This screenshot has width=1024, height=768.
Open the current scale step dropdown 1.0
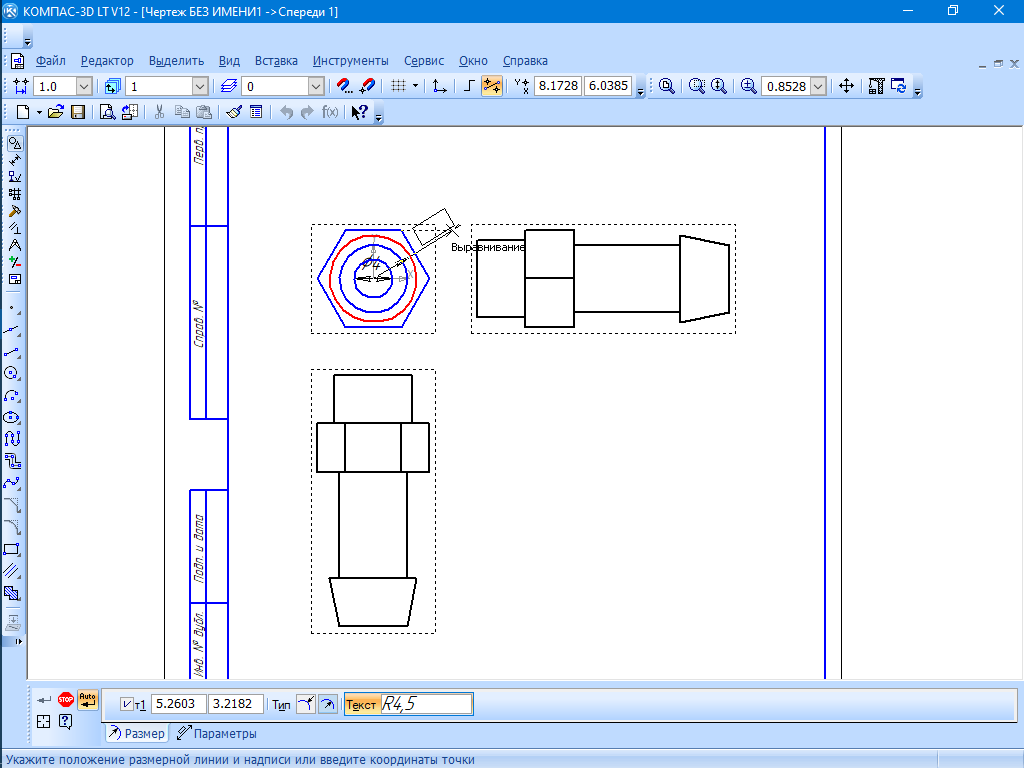tap(84, 86)
